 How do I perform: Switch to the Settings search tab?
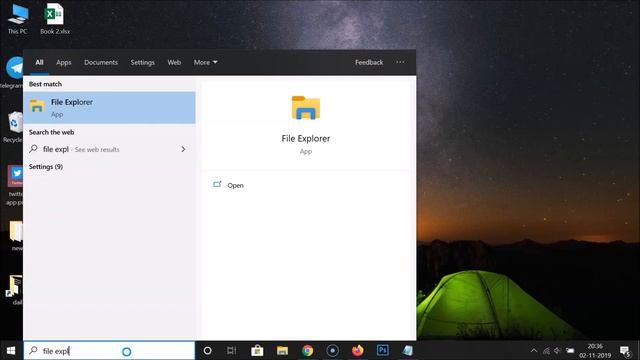coord(142,62)
